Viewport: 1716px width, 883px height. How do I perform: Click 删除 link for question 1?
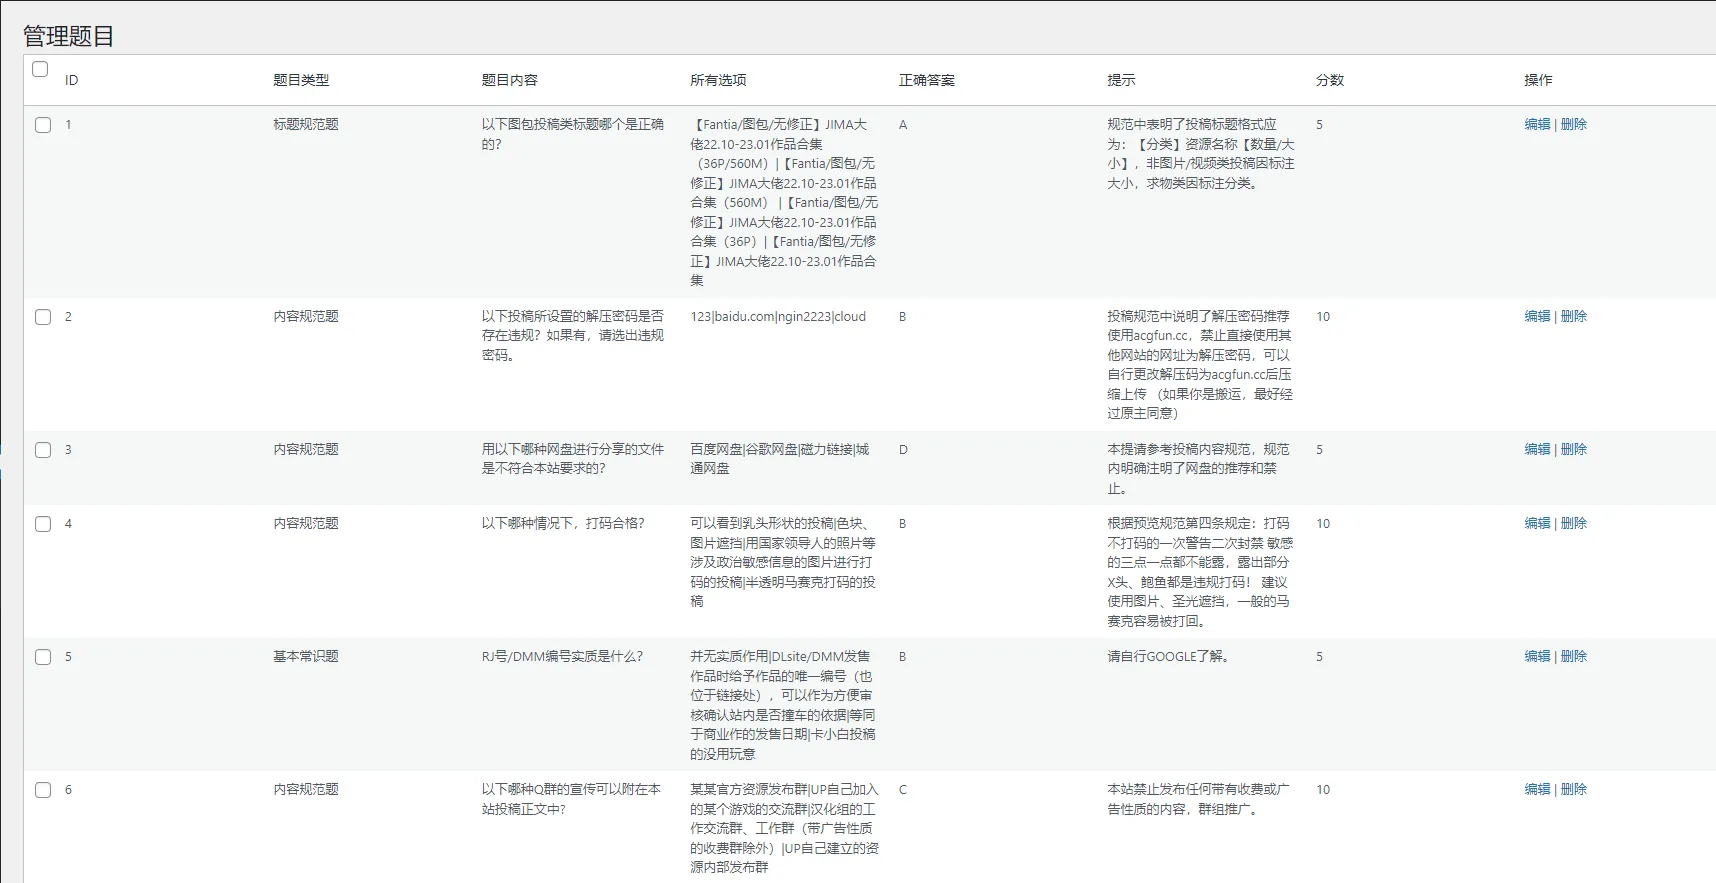[1573, 124]
